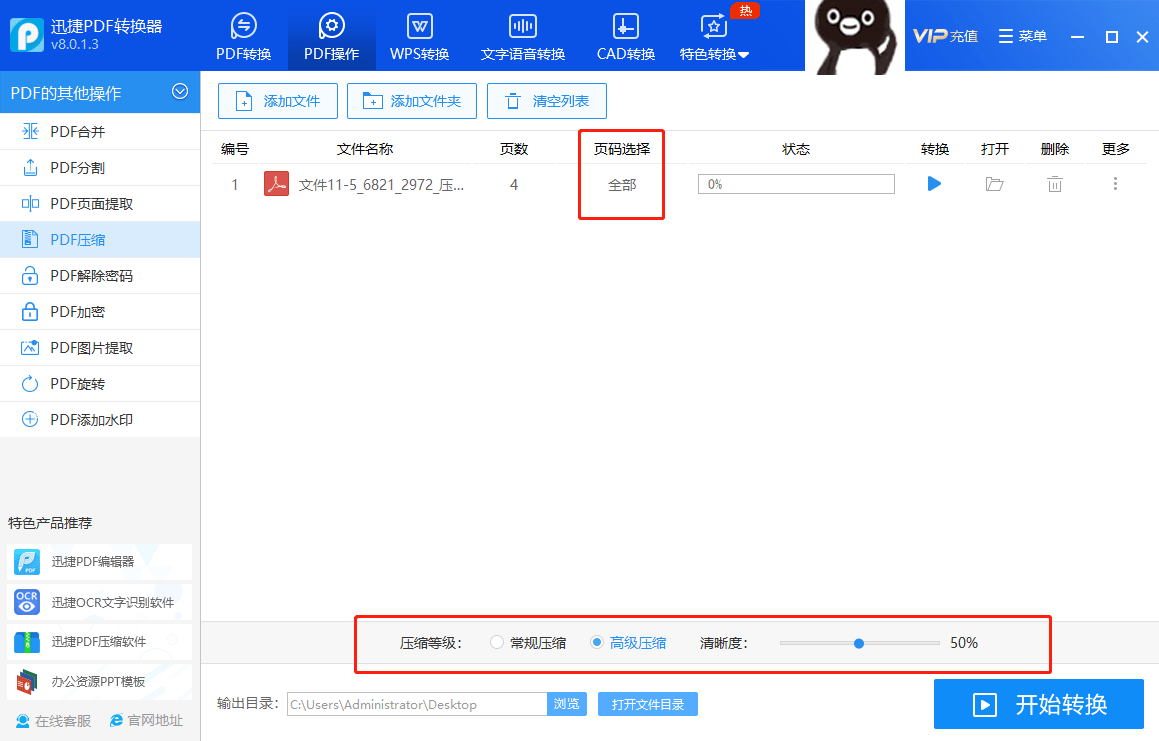Image resolution: width=1159 pixels, height=741 pixels.
Task: Open 迅捷OCR文字识别软件 product link
Action: 100,602
